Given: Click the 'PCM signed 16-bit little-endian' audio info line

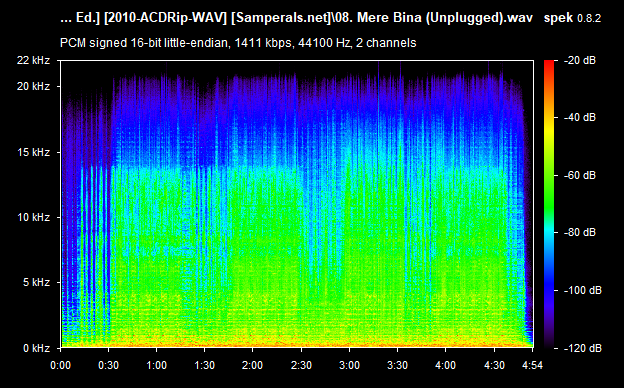Looking at the screenshot, I should point(238,43).
